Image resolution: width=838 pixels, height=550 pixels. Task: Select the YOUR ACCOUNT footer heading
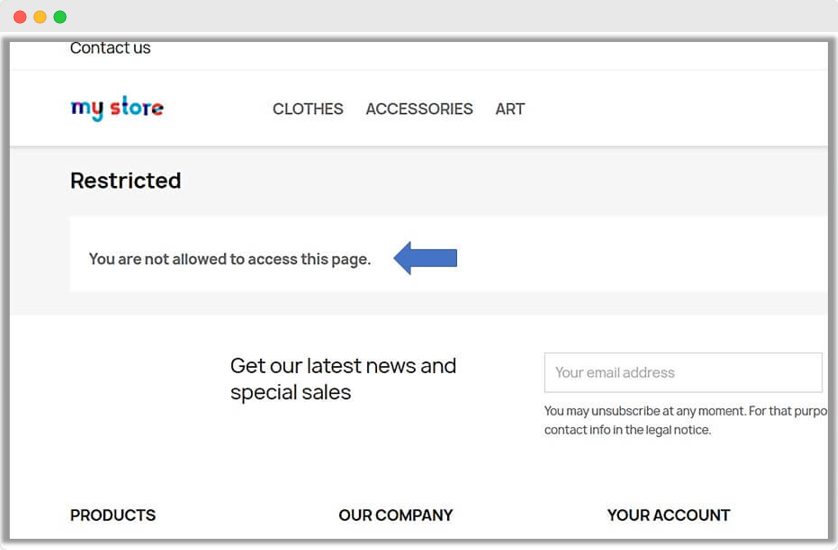coord(668,515)
